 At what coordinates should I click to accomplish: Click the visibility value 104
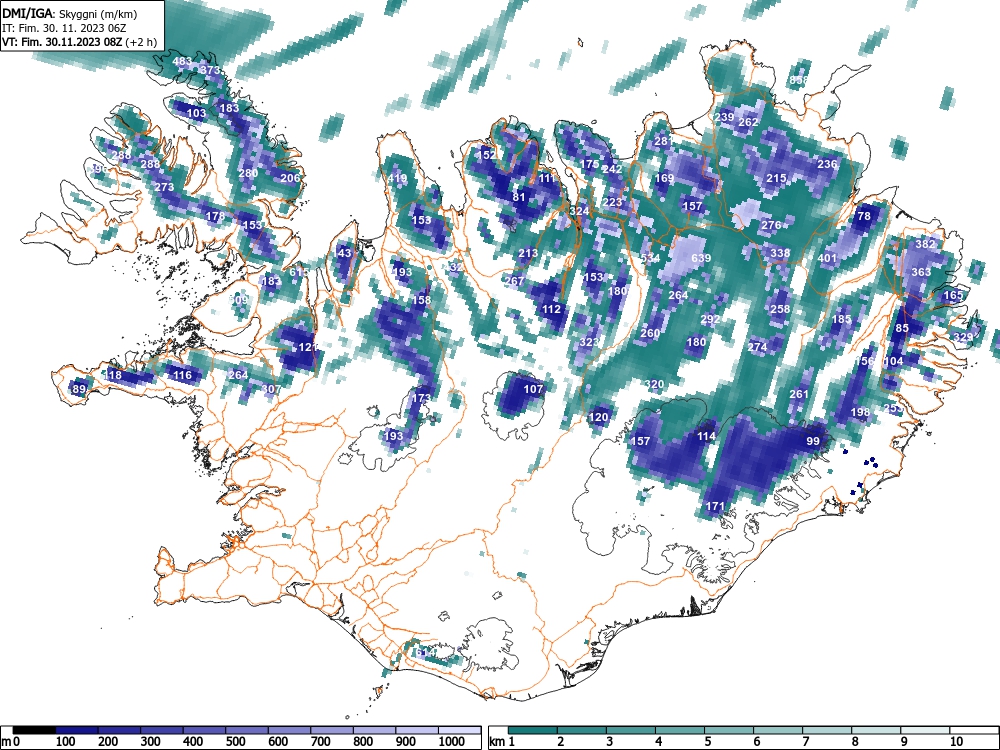click(x=893, y=361)
